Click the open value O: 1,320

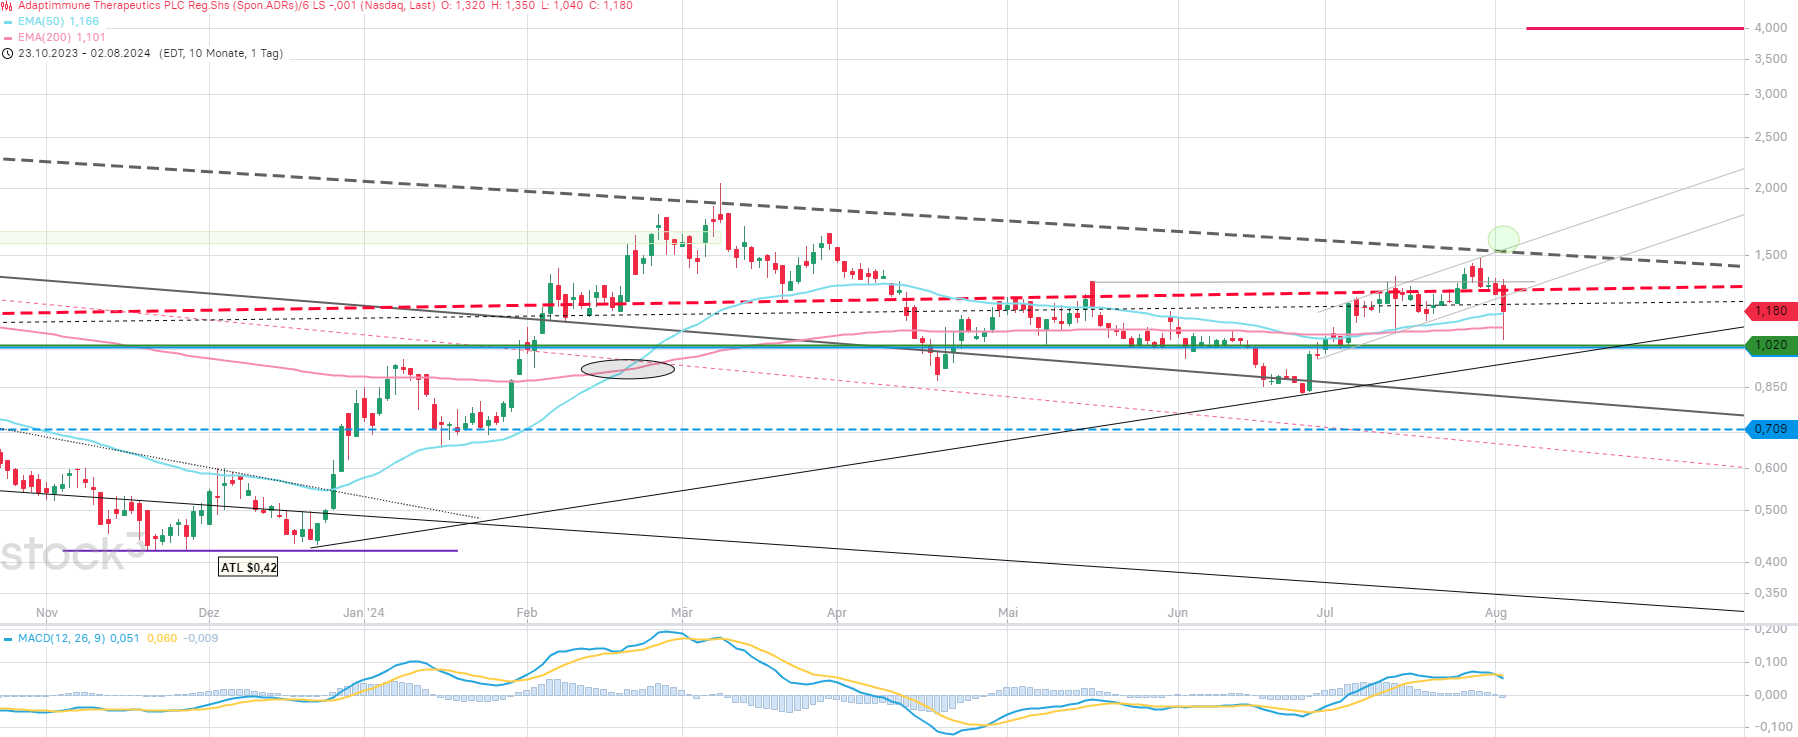[x=463, y=6]
